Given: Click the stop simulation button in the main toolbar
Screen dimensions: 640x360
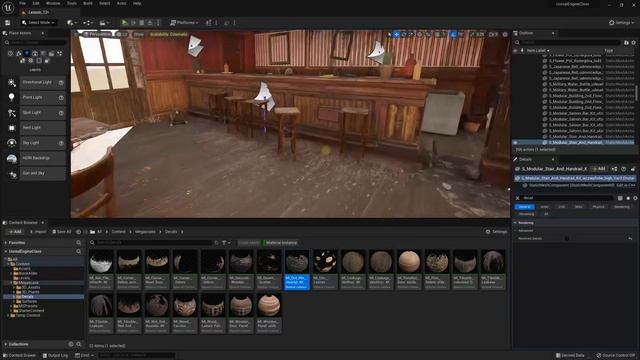Looking at the screenshot, I should 142,23.
